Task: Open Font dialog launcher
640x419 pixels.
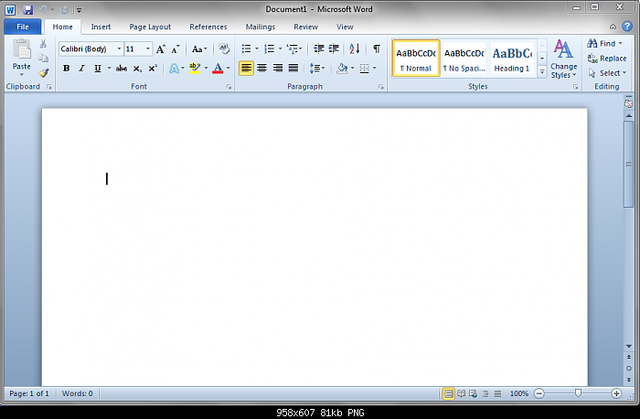Action: click(x=229, y=87)
